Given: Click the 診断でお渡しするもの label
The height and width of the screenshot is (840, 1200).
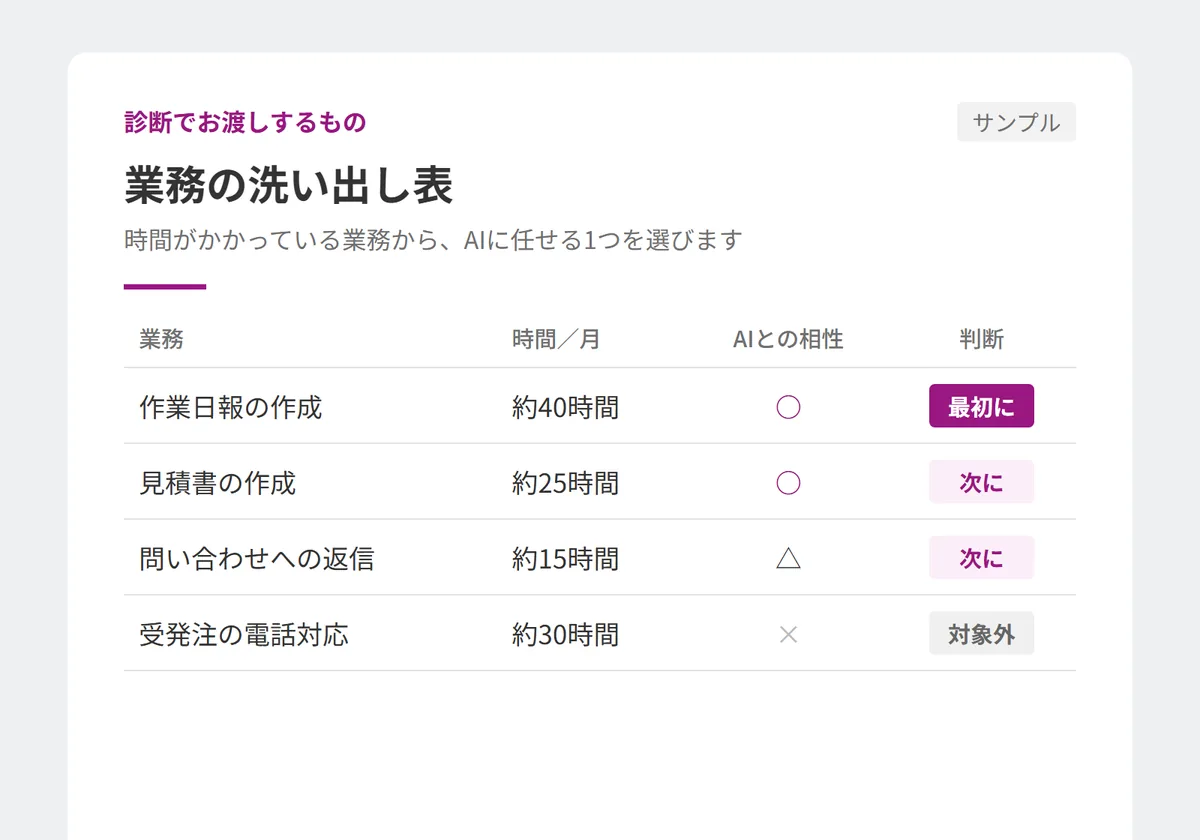Looking at the screenshot, I should click(245, 122).
